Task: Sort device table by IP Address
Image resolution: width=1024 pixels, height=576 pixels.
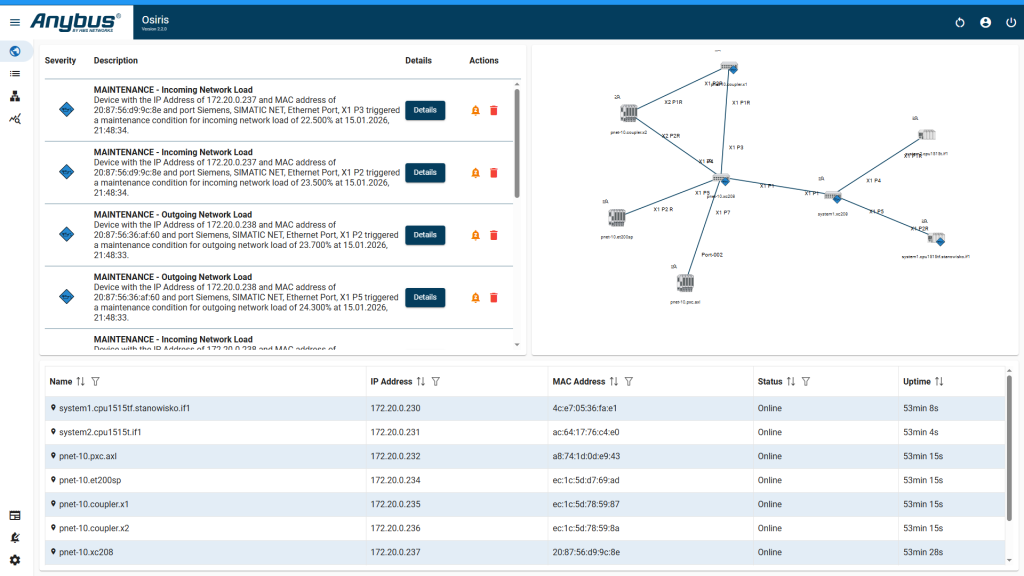Action: pyautogui.click(x=421, y=381)
